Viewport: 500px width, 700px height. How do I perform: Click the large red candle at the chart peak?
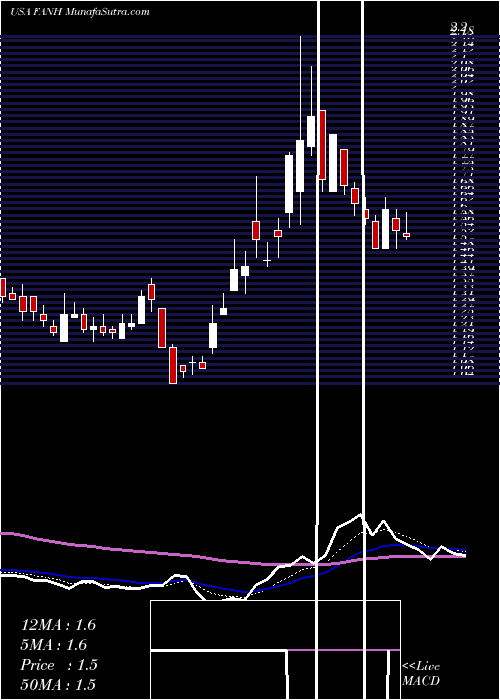(x=322, y=145)
